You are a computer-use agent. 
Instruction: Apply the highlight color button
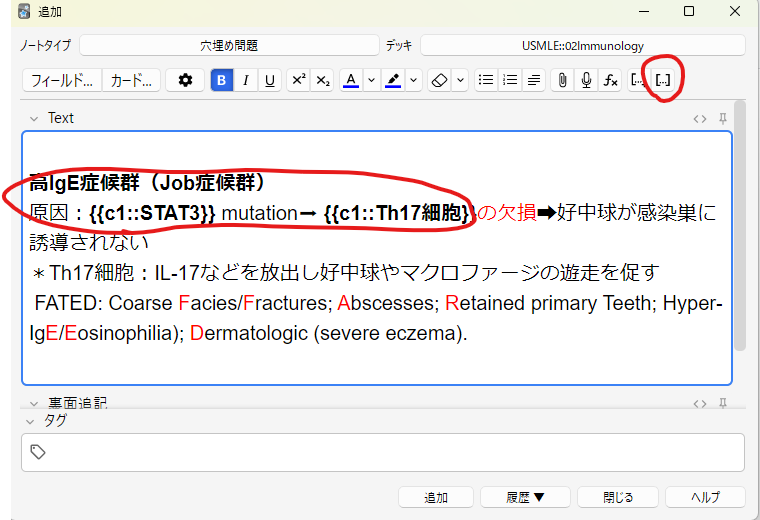point(393,80)
